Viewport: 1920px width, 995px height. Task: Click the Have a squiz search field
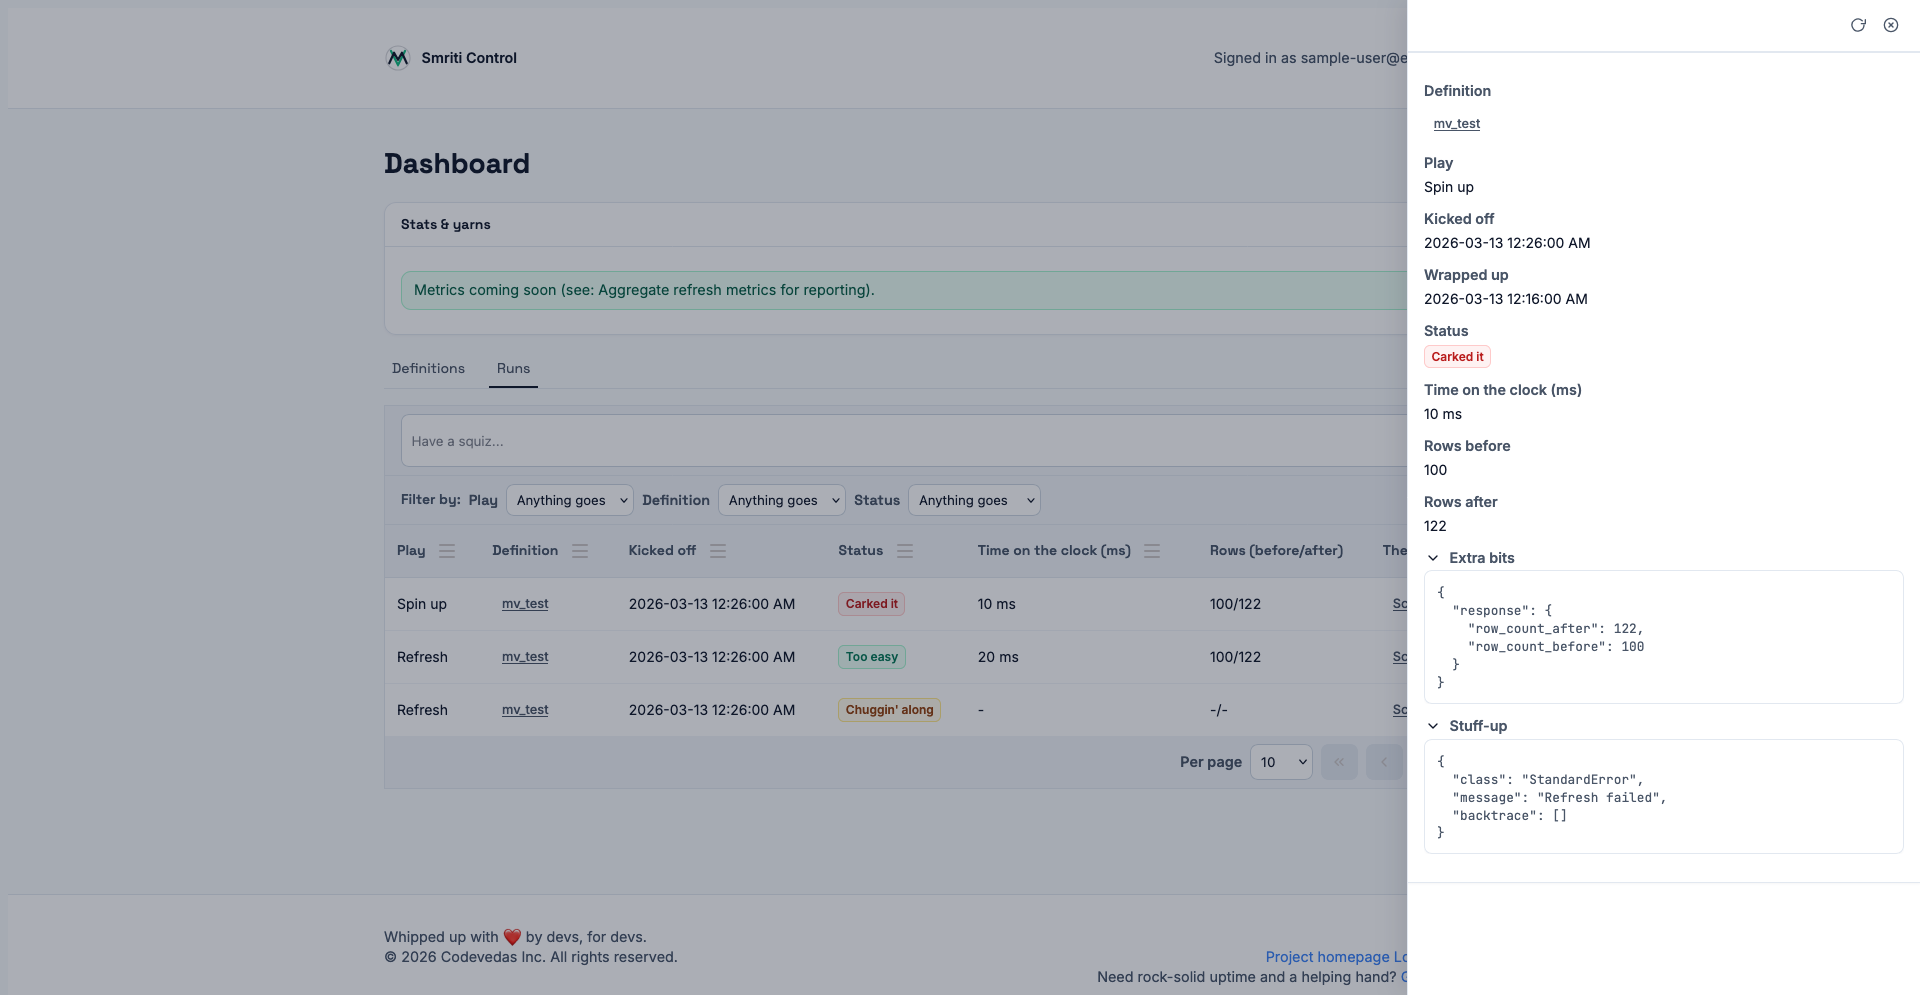point(900,441)
